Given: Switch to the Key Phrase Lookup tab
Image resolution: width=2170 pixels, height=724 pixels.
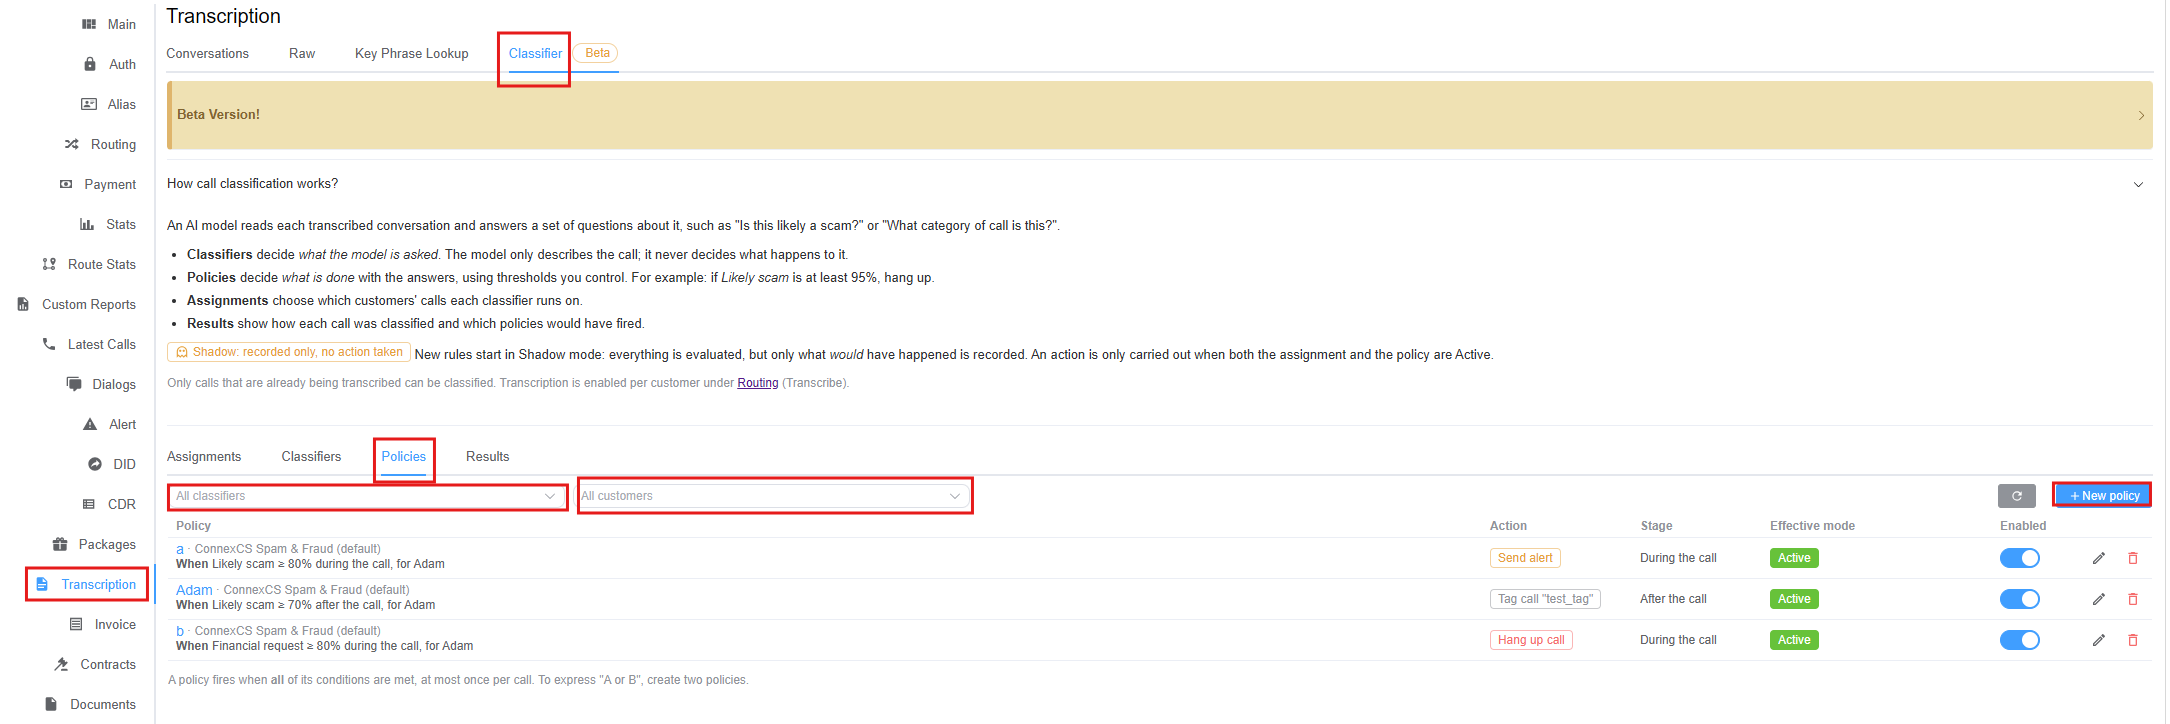Looking at the screenshot, I should click(412, 53).
